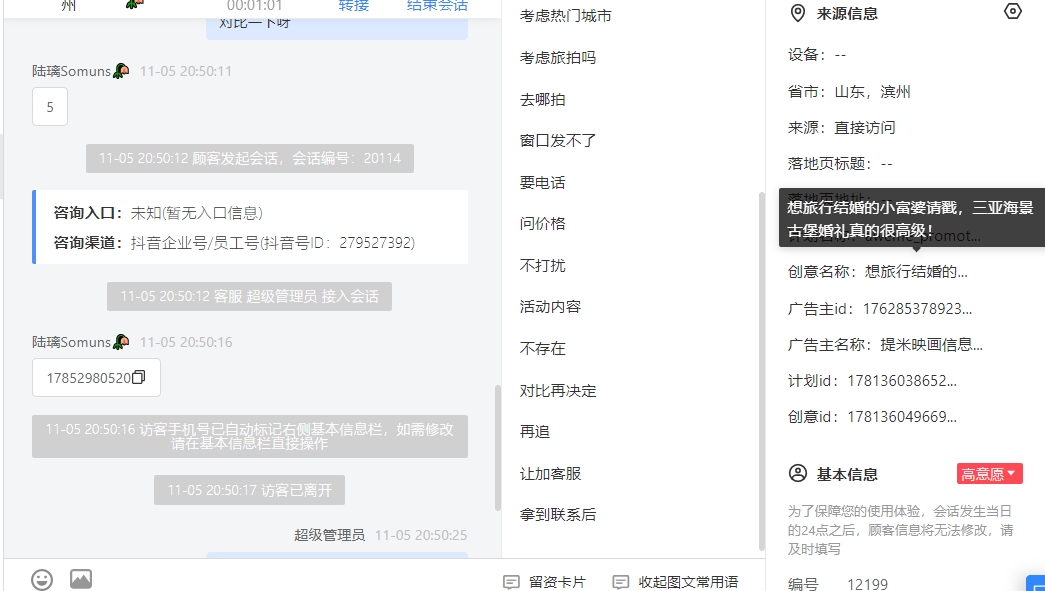Image resolution: width=1045 pixels, height=591 pixels.
Task: Select the quick phrase 不存在
Action: tap(542, 348)
